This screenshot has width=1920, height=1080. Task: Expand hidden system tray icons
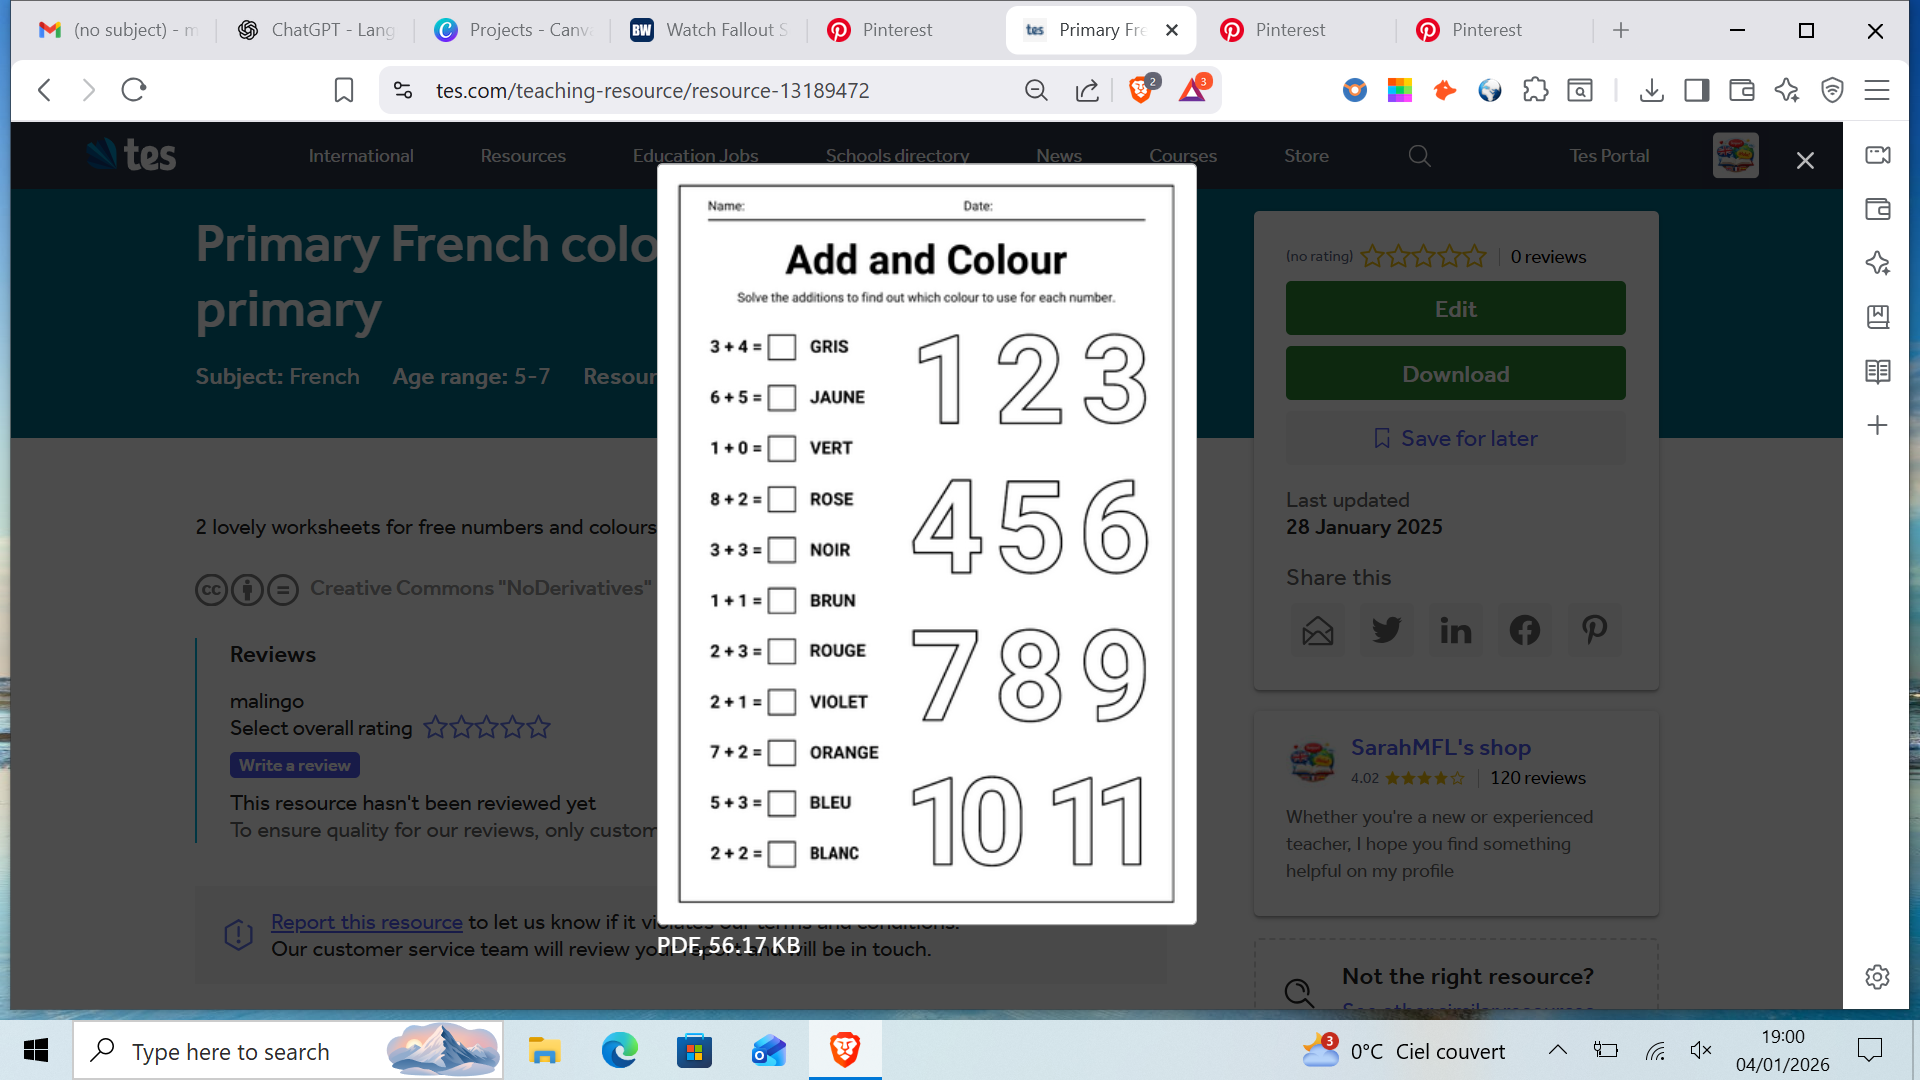click(1557, 1051)
